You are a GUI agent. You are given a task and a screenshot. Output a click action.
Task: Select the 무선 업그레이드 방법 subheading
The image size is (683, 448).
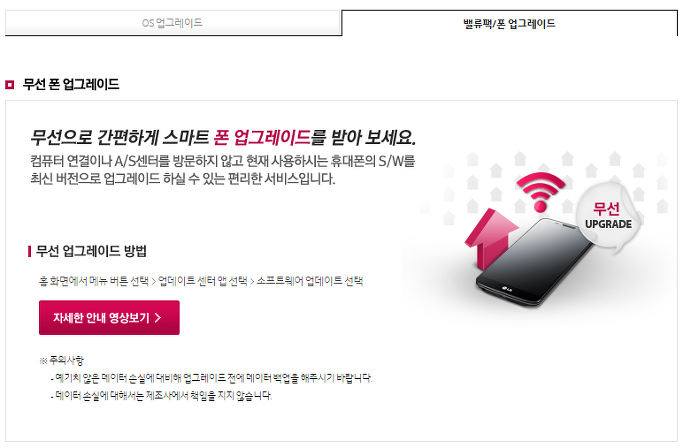(91, 251)
